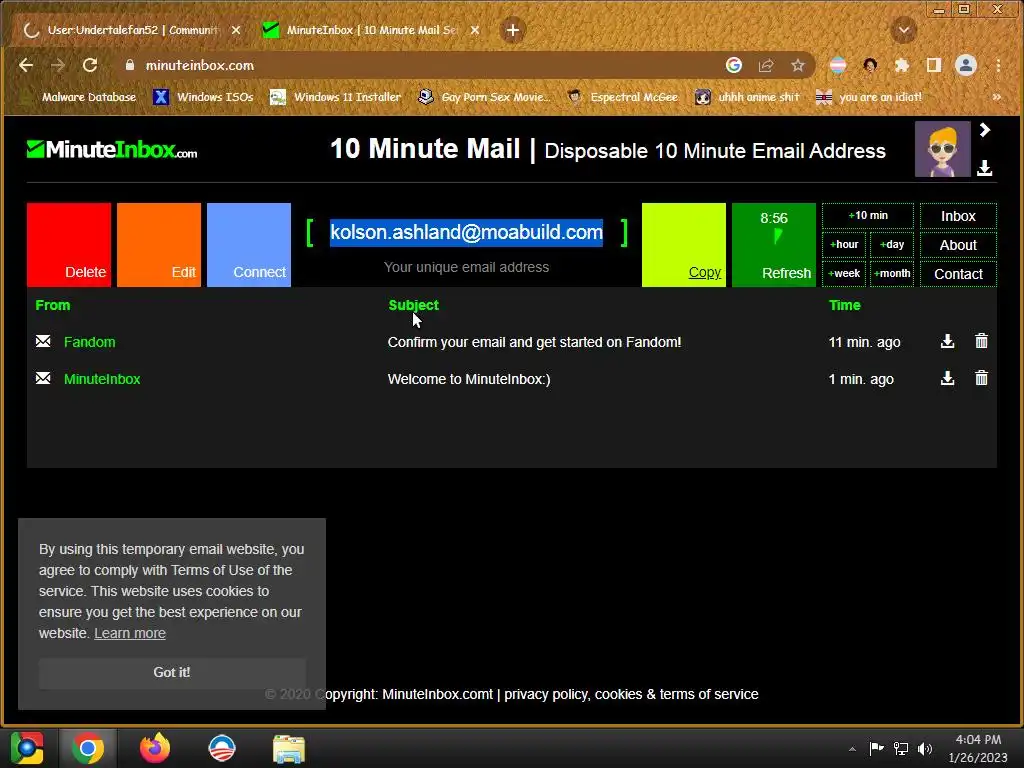
Task: Open the Contact menu item
Action: pyautogui.click(x=958, y=274)
